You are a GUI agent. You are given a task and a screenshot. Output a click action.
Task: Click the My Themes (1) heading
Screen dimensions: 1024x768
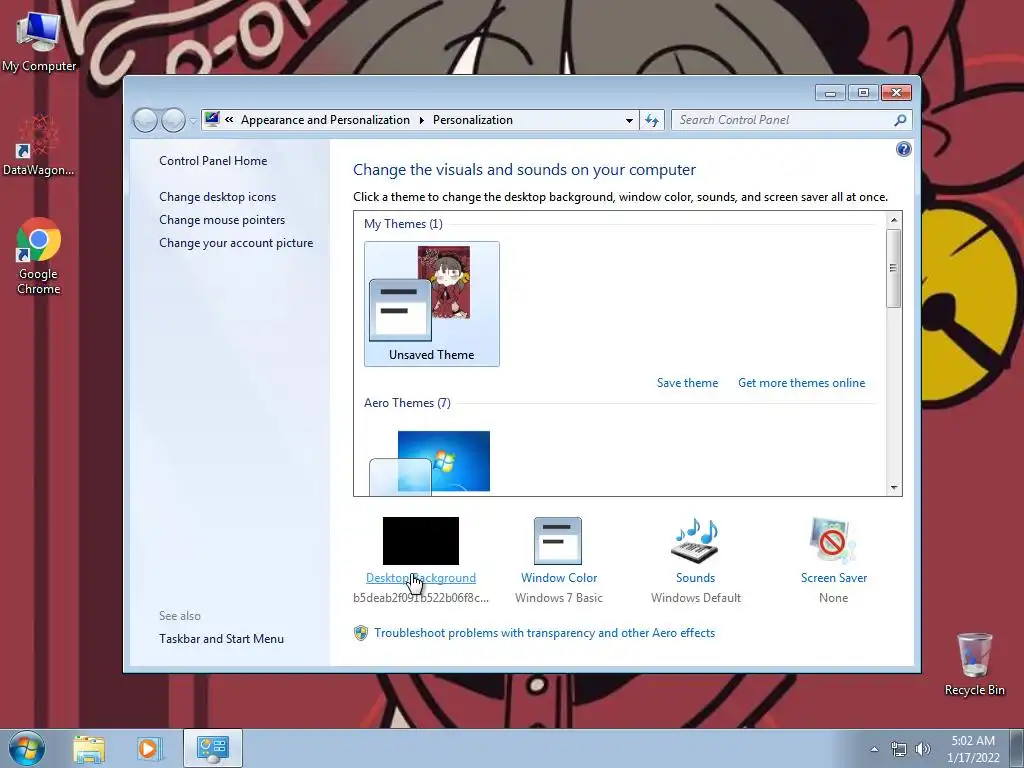coord(404,224)
